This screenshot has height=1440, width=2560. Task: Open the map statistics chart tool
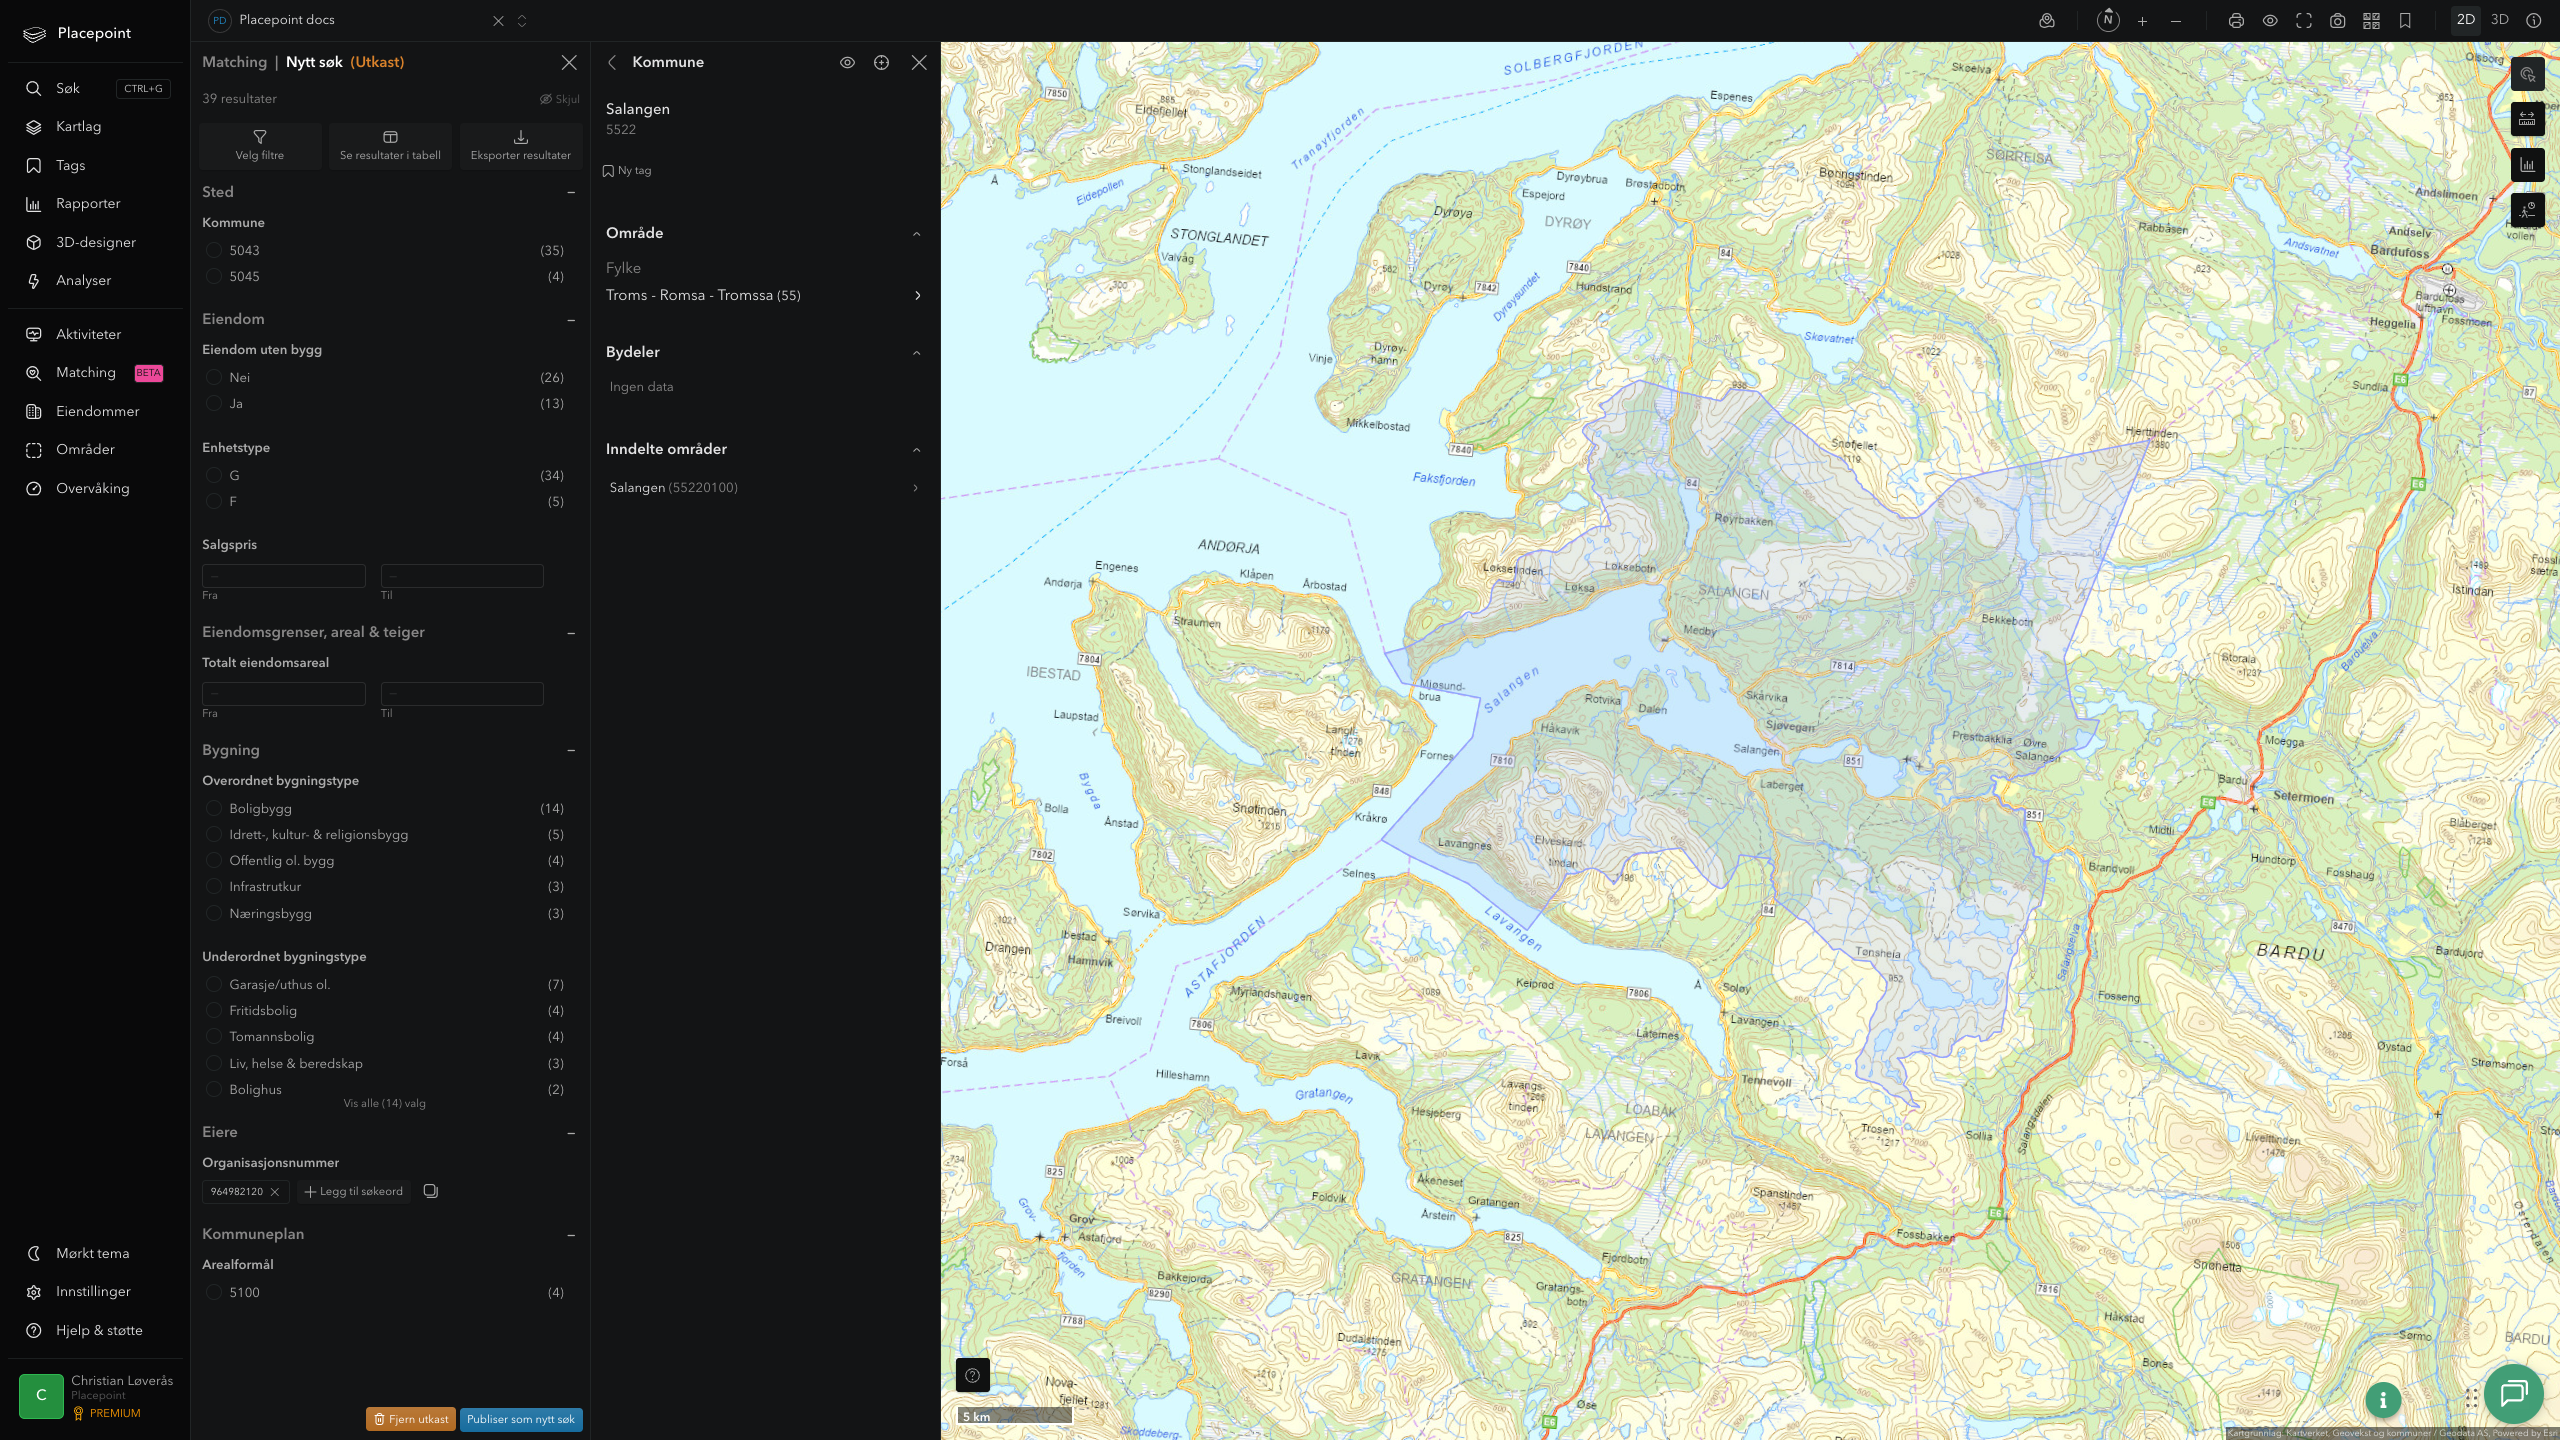tap(2527, 165)
